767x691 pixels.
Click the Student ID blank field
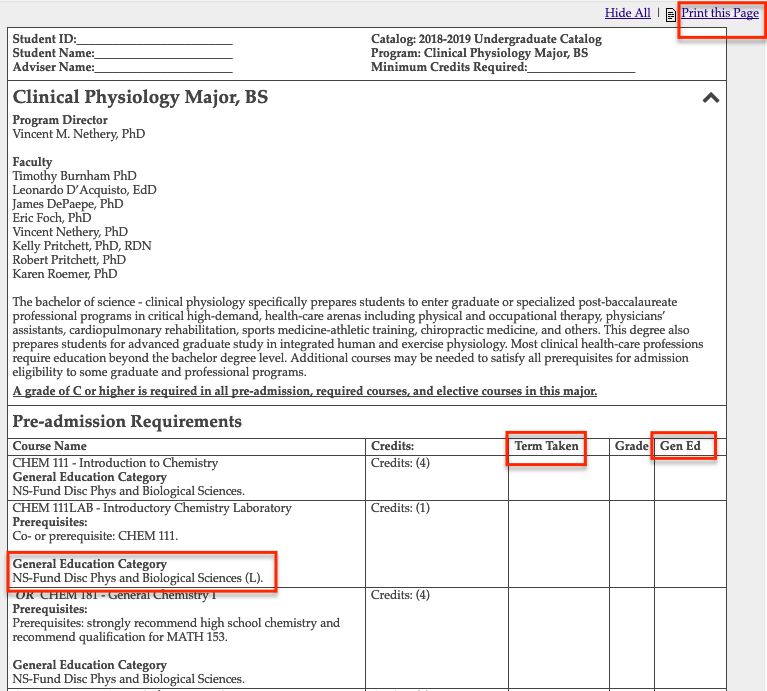tap(155, 39)
